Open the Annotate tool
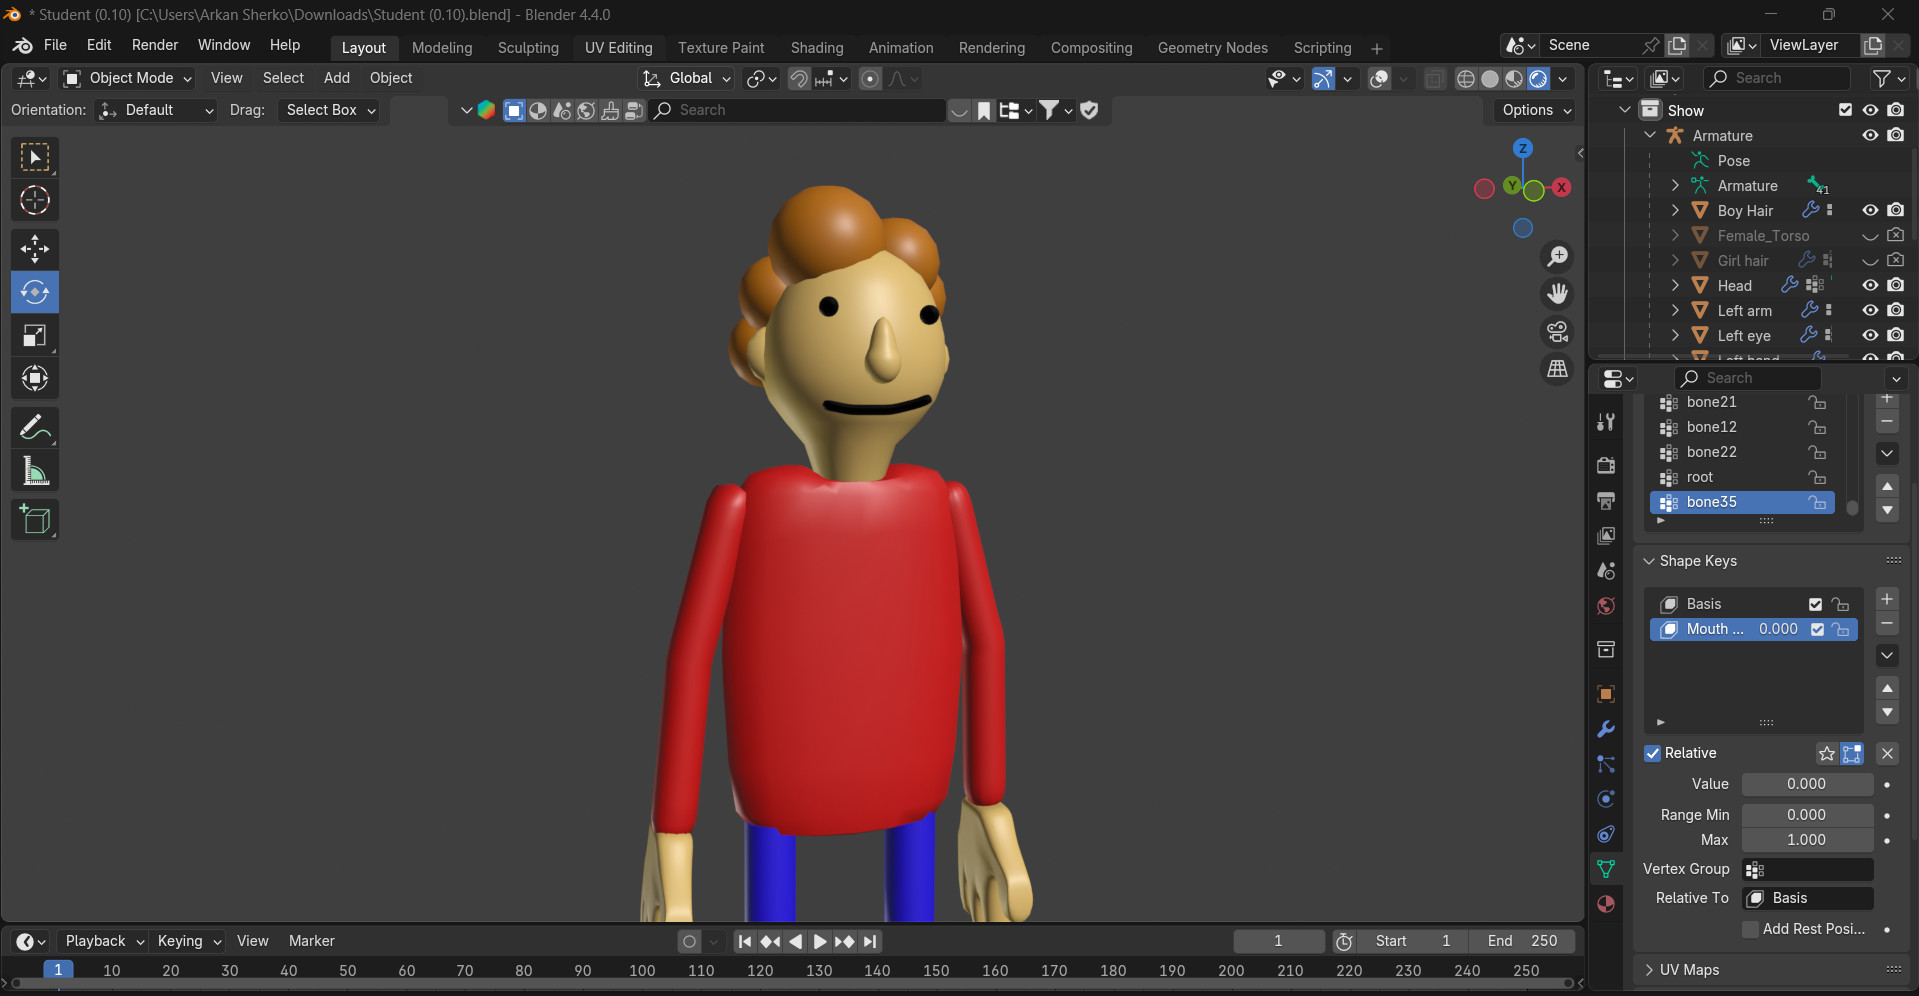This screenshot has width=1919, height=996. click(35, 427)
